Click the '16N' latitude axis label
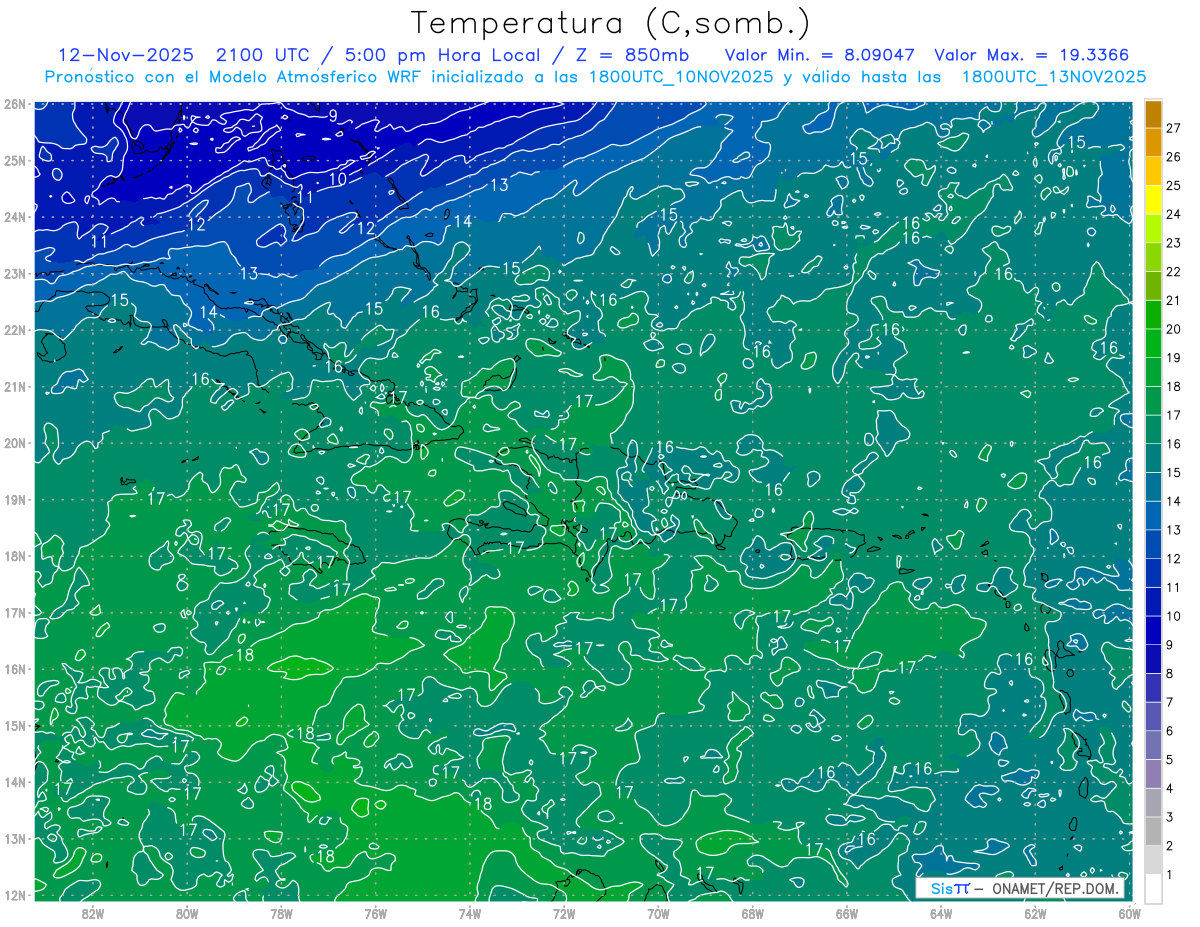The width and height of the screenshot is (1200, 927). click(15, 669)
